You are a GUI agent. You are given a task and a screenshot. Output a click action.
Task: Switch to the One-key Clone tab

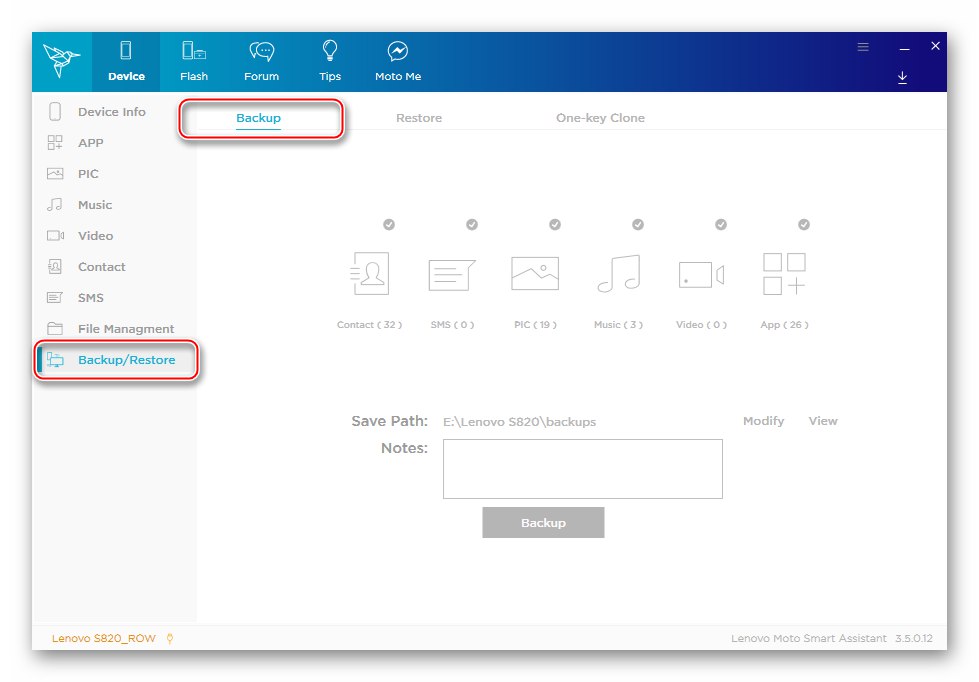point(600,118)
